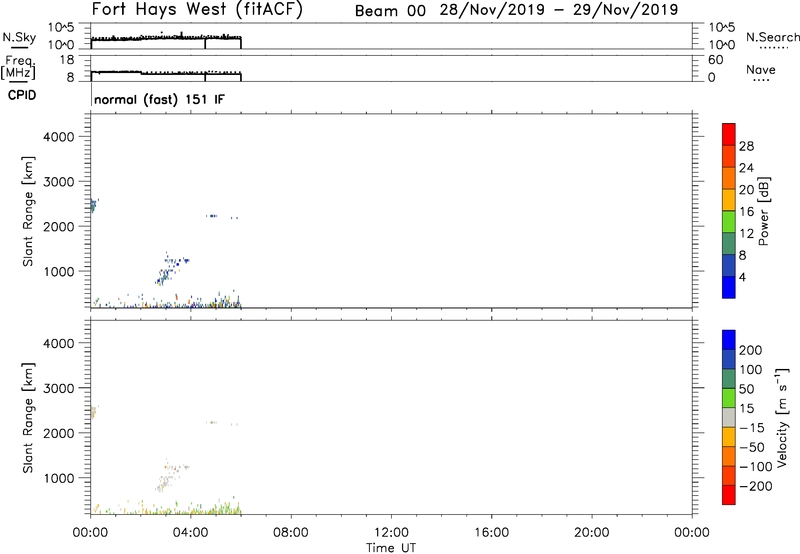Click the Slant Range label of velocity panel
This screenshot has width=800, height=554.
(28, 418)
